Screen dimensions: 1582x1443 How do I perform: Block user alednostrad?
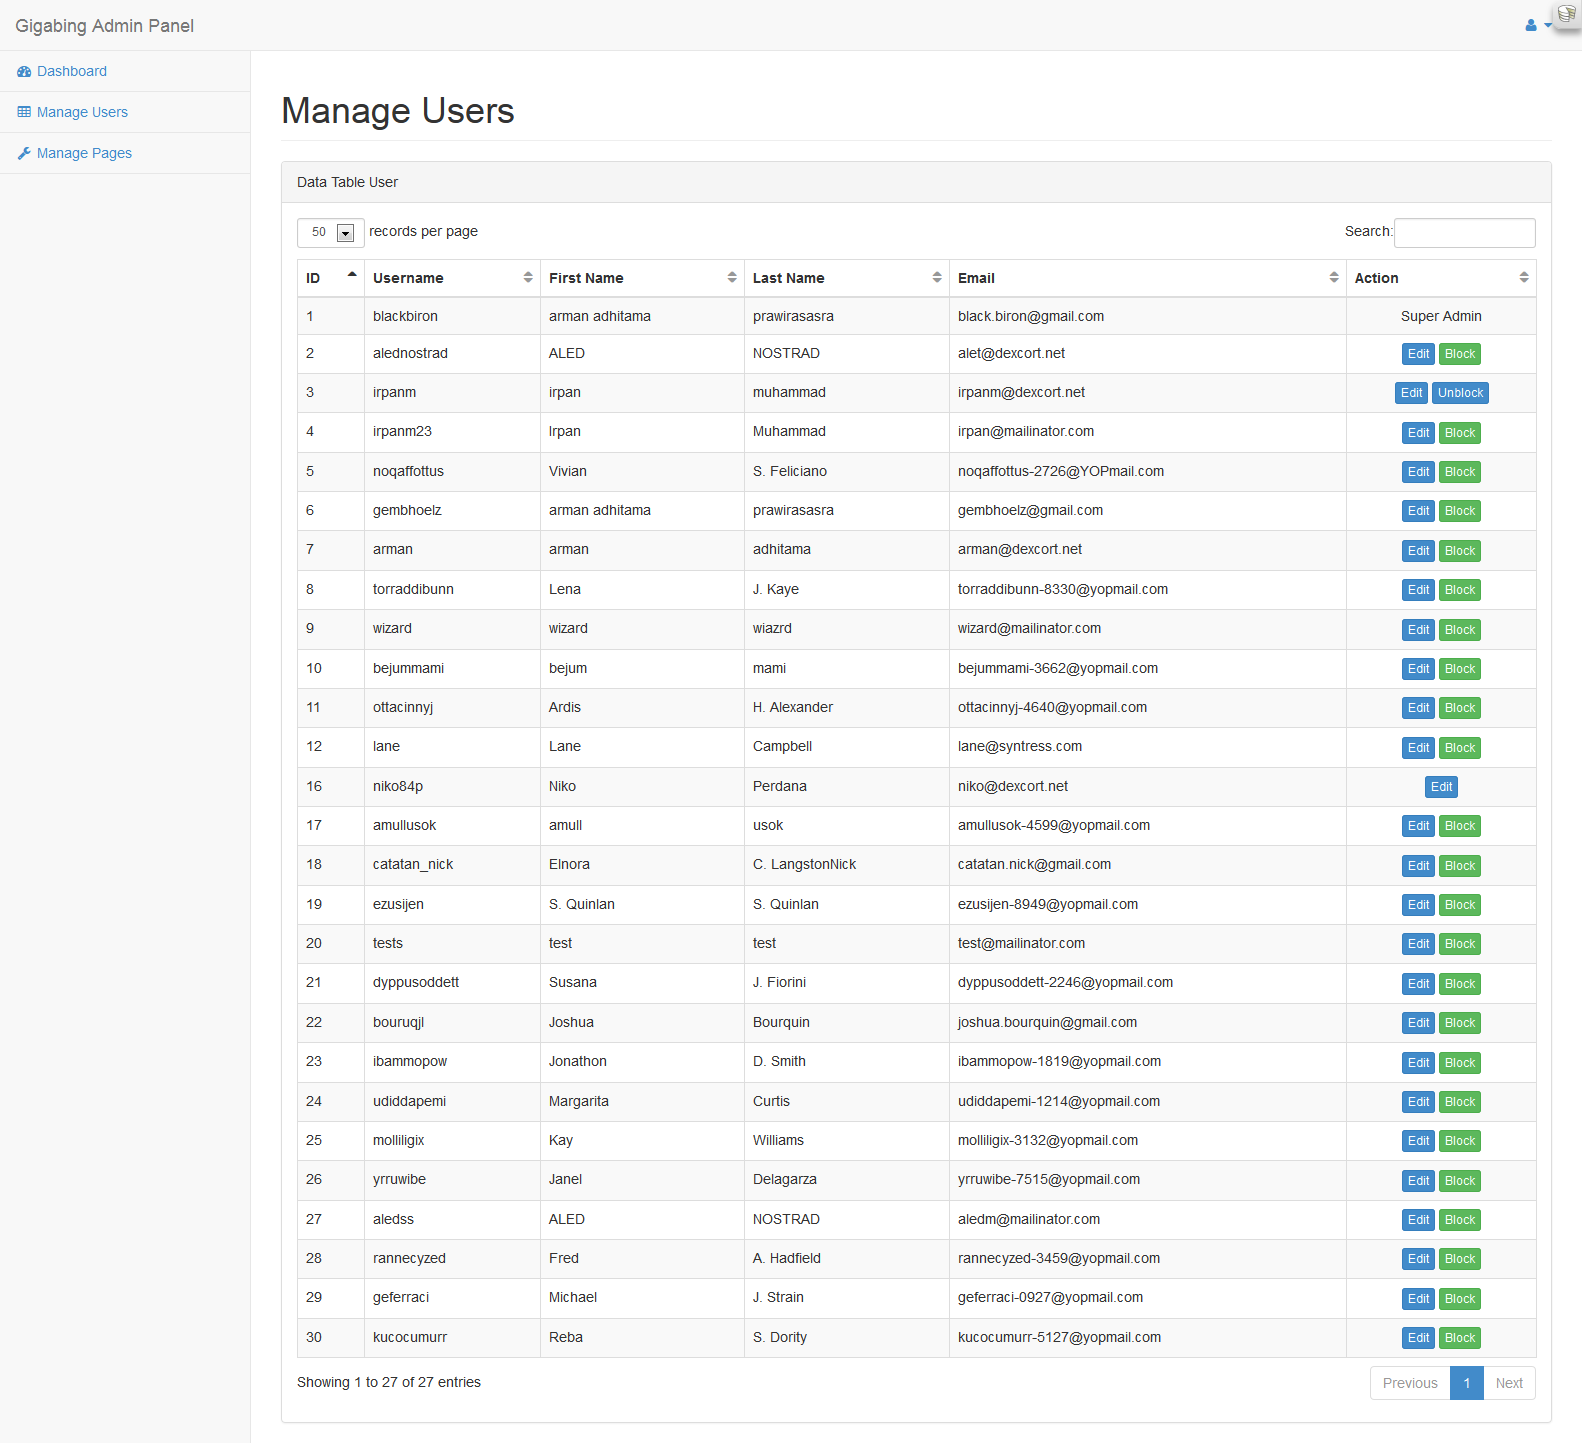point(1459,354)
